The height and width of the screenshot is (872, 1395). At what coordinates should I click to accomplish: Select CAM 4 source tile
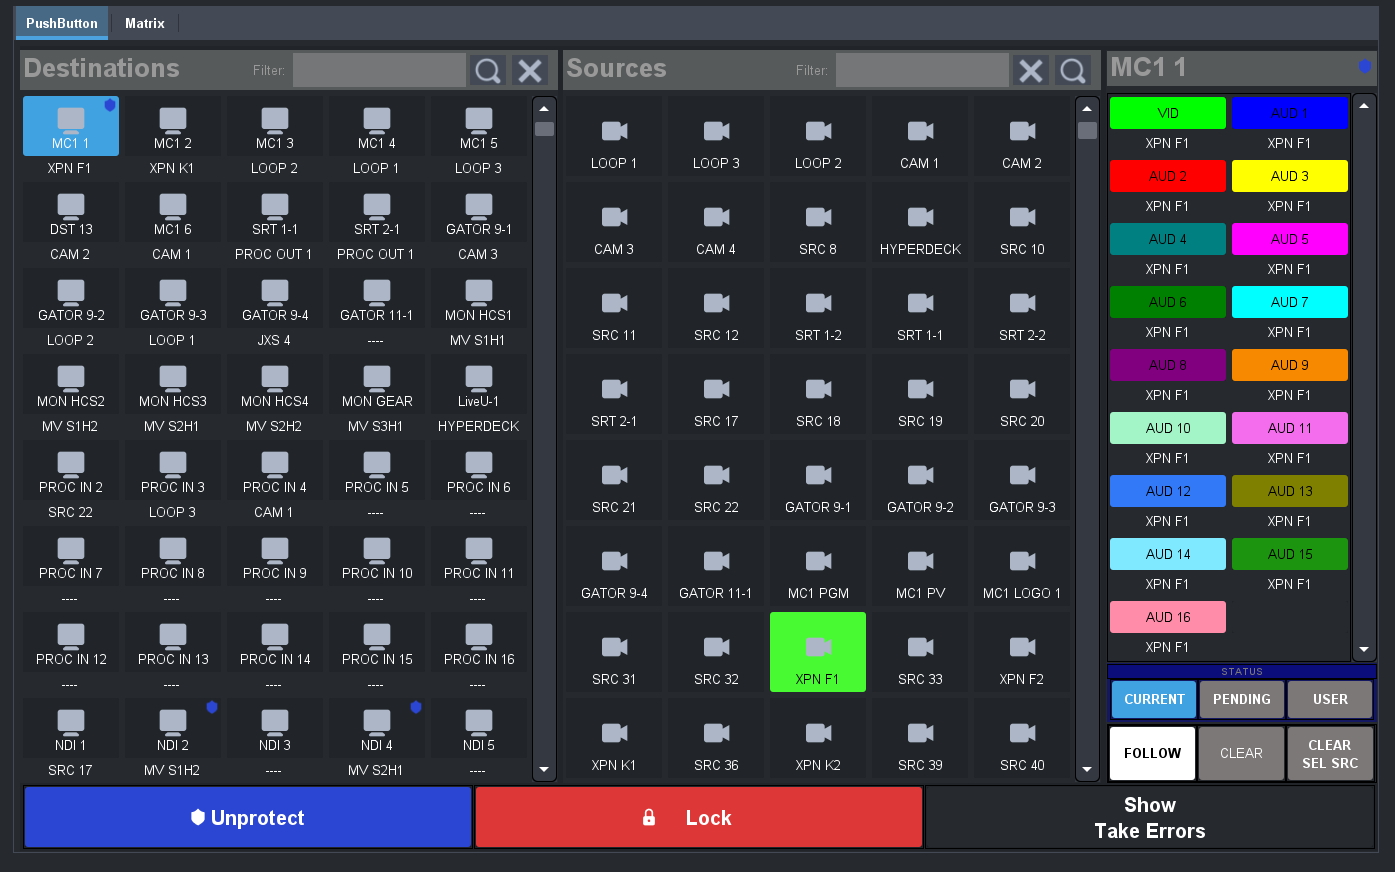pos(716,222)
